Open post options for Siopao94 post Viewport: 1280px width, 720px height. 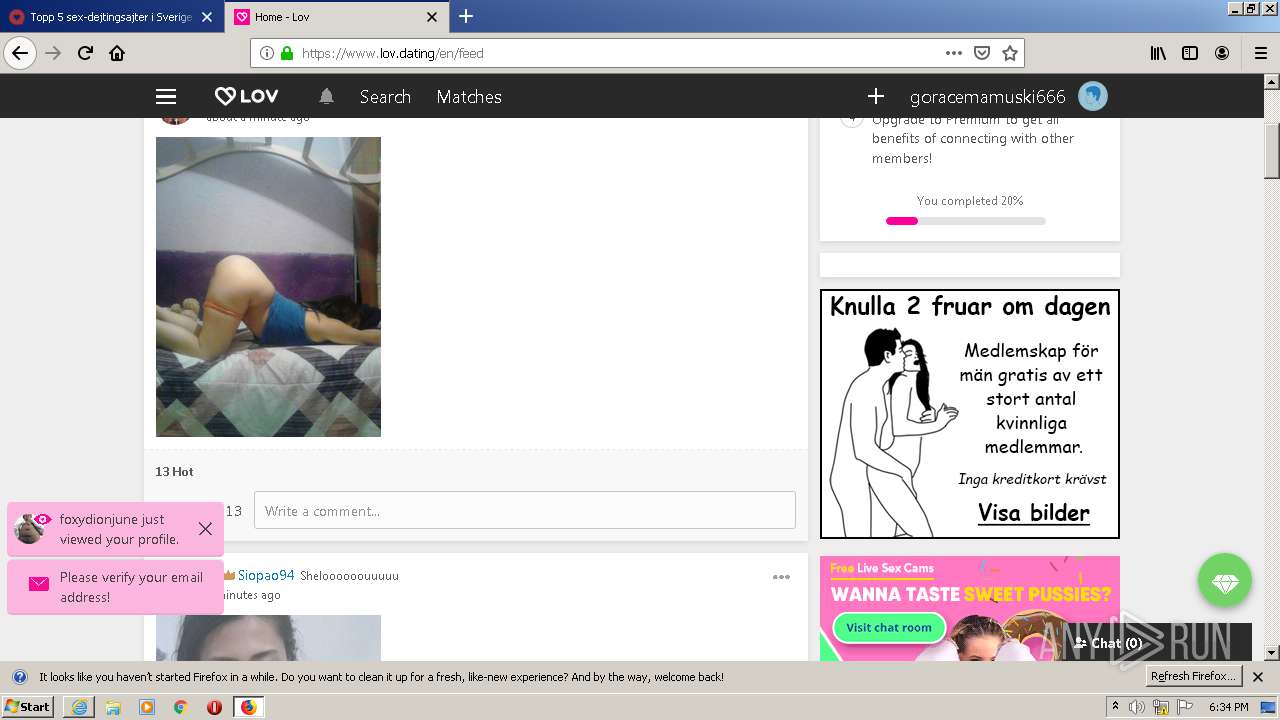point(781,576)
